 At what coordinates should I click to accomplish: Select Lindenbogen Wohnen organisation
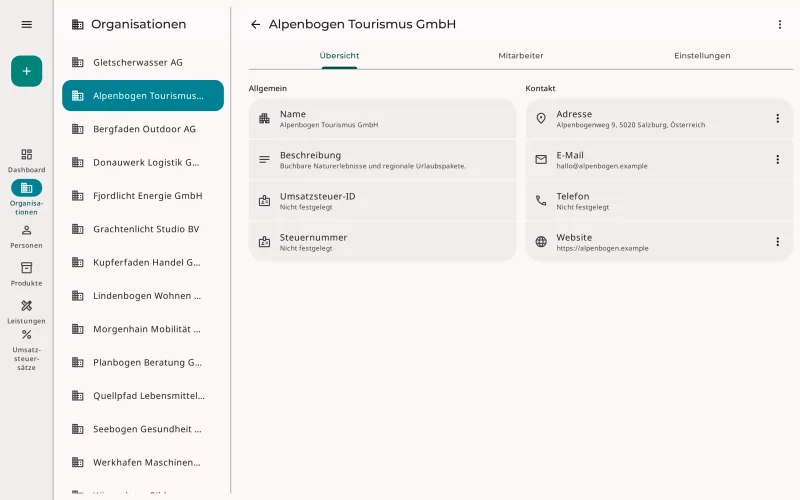[x=143, y=295]
